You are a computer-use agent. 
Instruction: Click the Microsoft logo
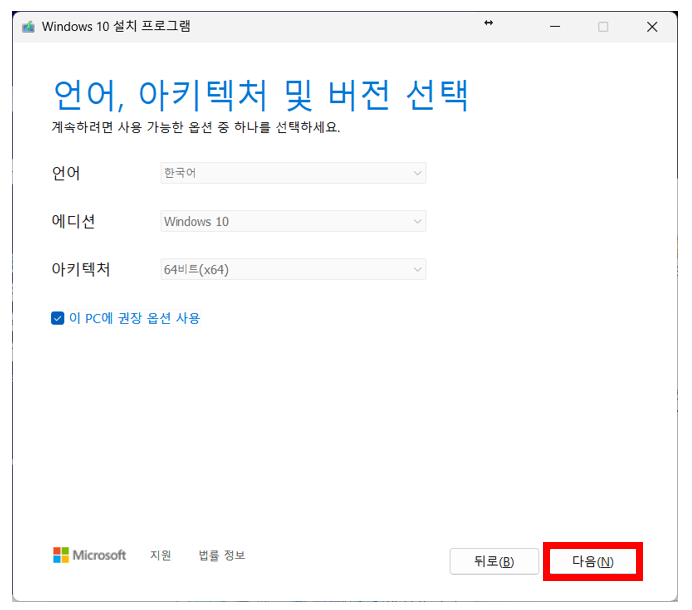(90, 555)
